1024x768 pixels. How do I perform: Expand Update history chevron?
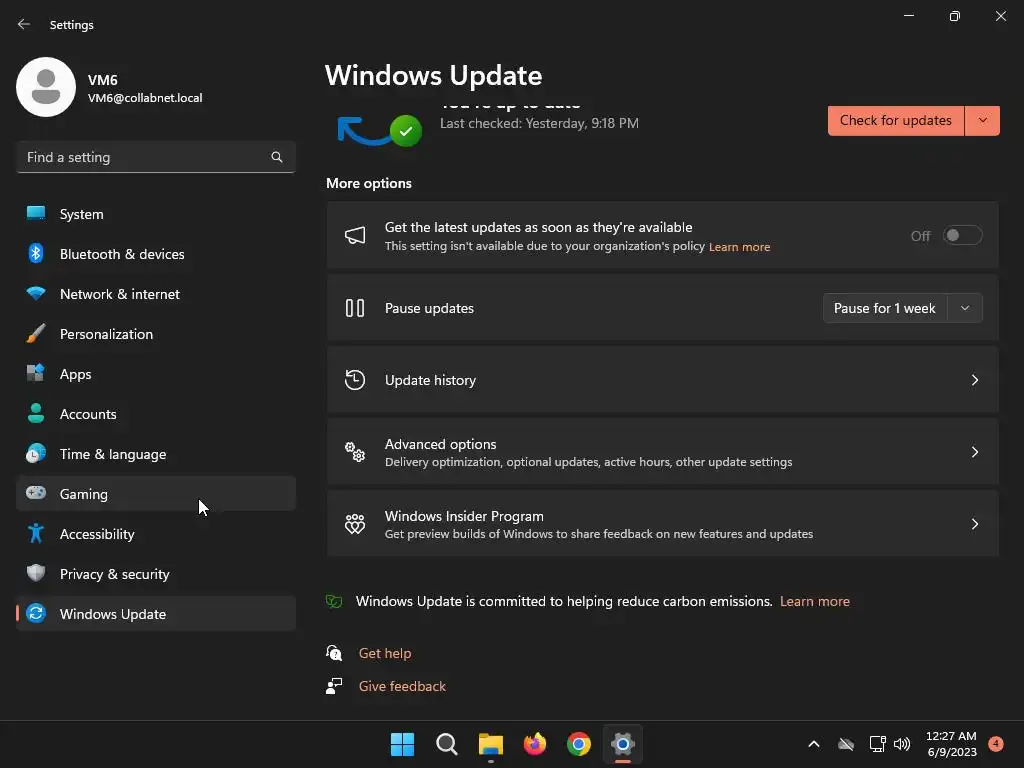click(x=975, y=380)
